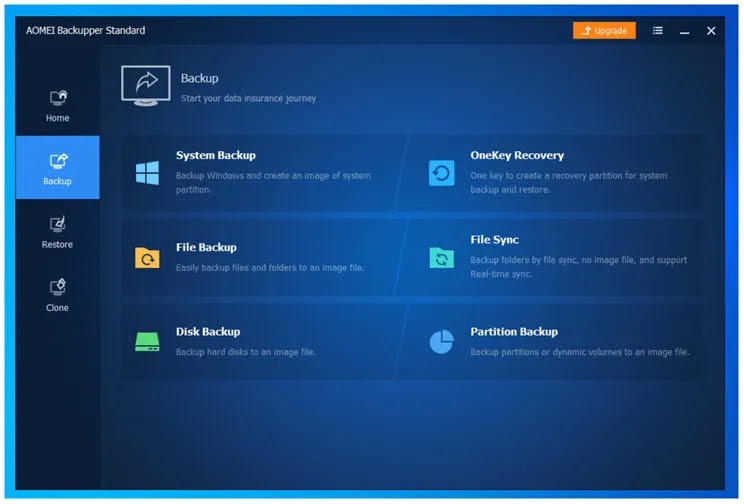
Task: Click 'Backup Windows and create an image' description
Action: (273, 182)
